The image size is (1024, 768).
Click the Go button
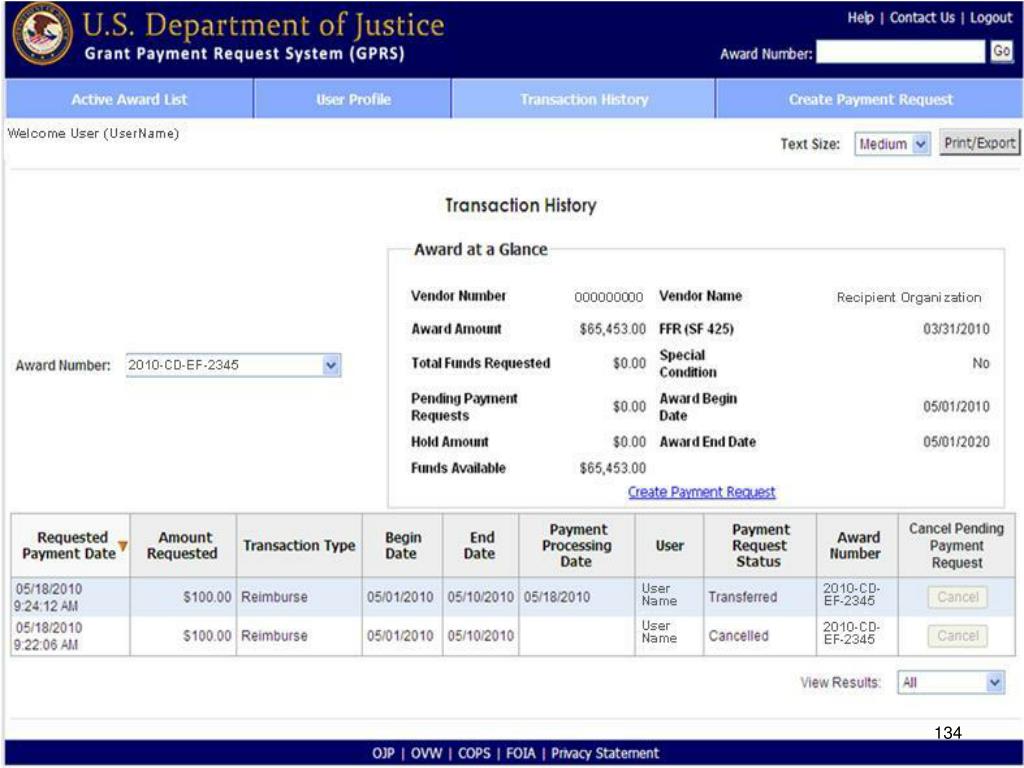pyautogui.click(x=1001, y=52)
